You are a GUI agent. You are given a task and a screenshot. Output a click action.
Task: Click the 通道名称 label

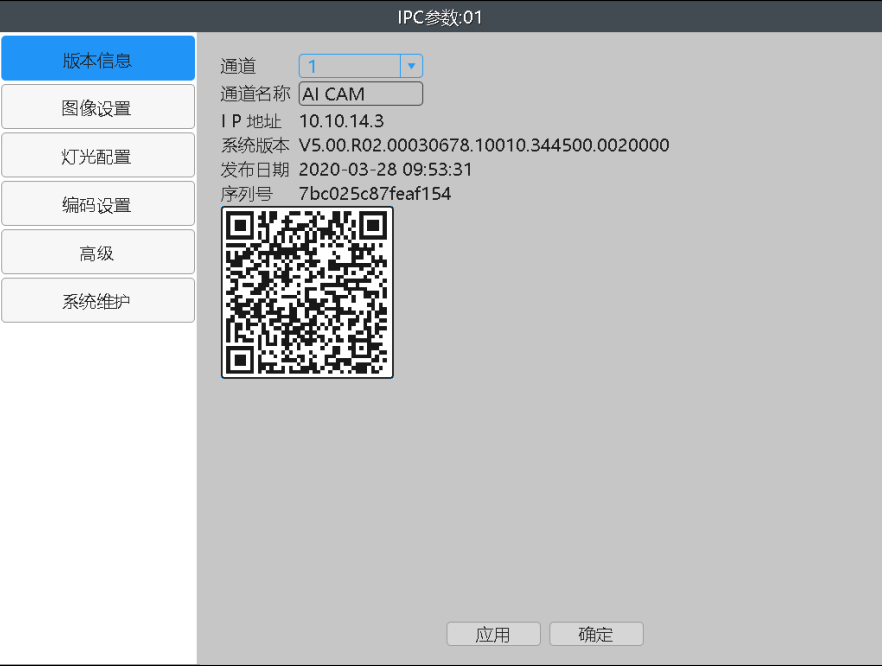pyautogui.click(x=255, y=93)
